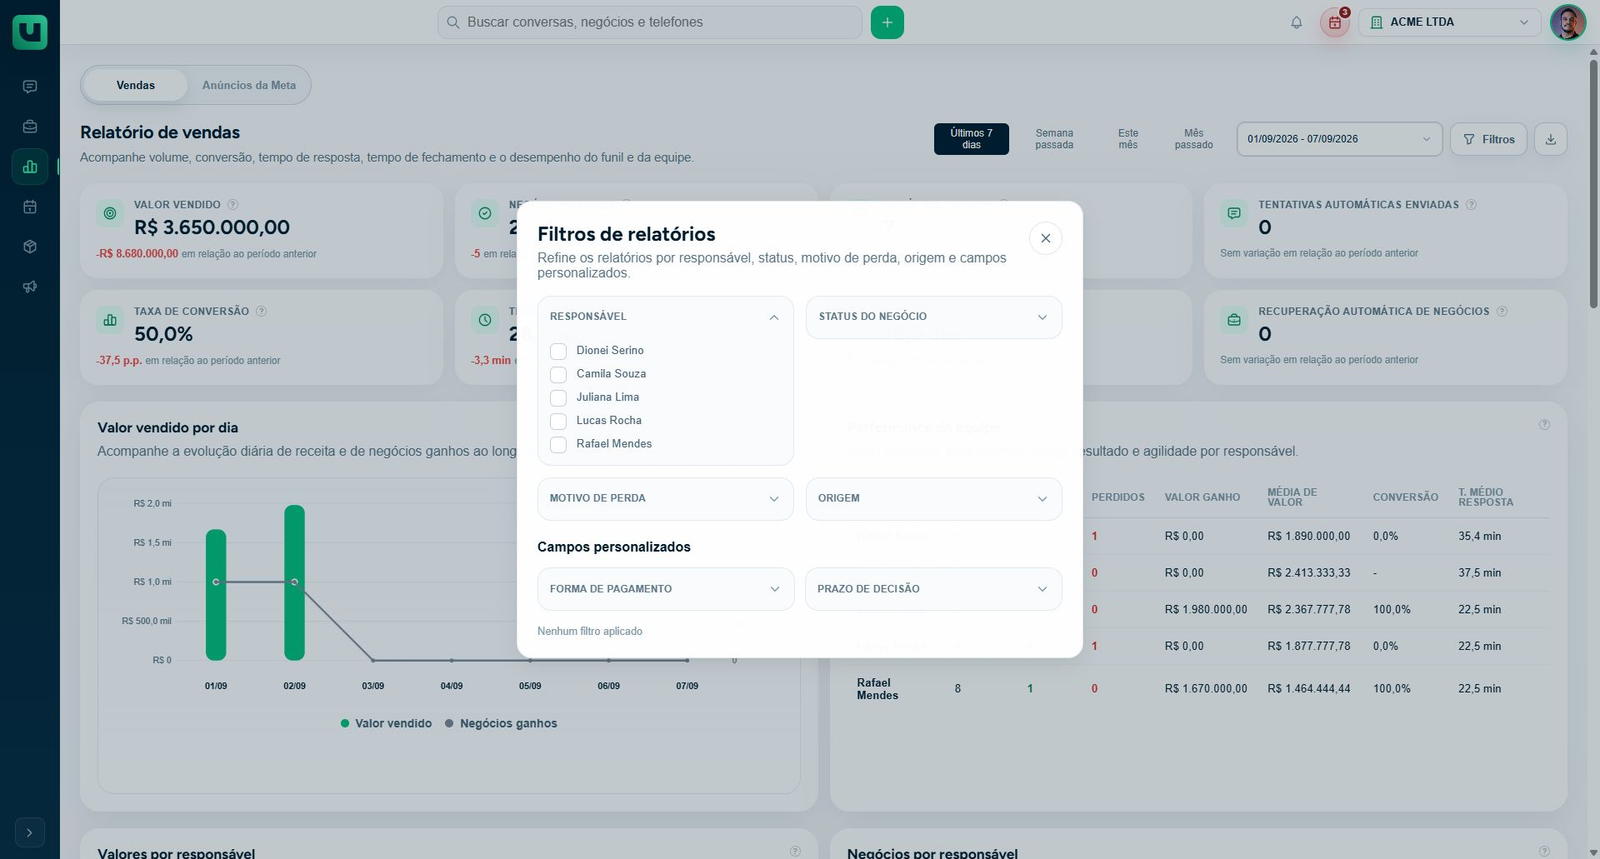
Task: Click help icon next to Valor Vendido
Action: (233, 204)
